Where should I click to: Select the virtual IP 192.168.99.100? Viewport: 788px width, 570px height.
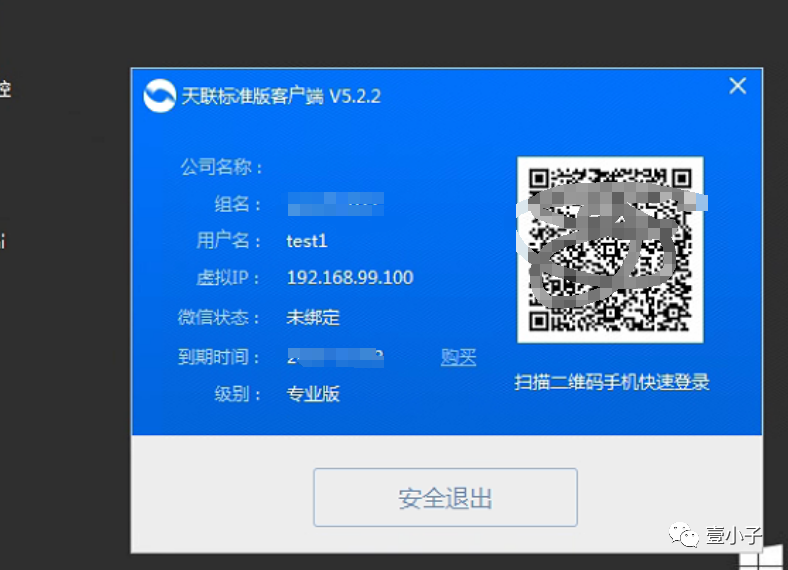(x=350, y=277)
